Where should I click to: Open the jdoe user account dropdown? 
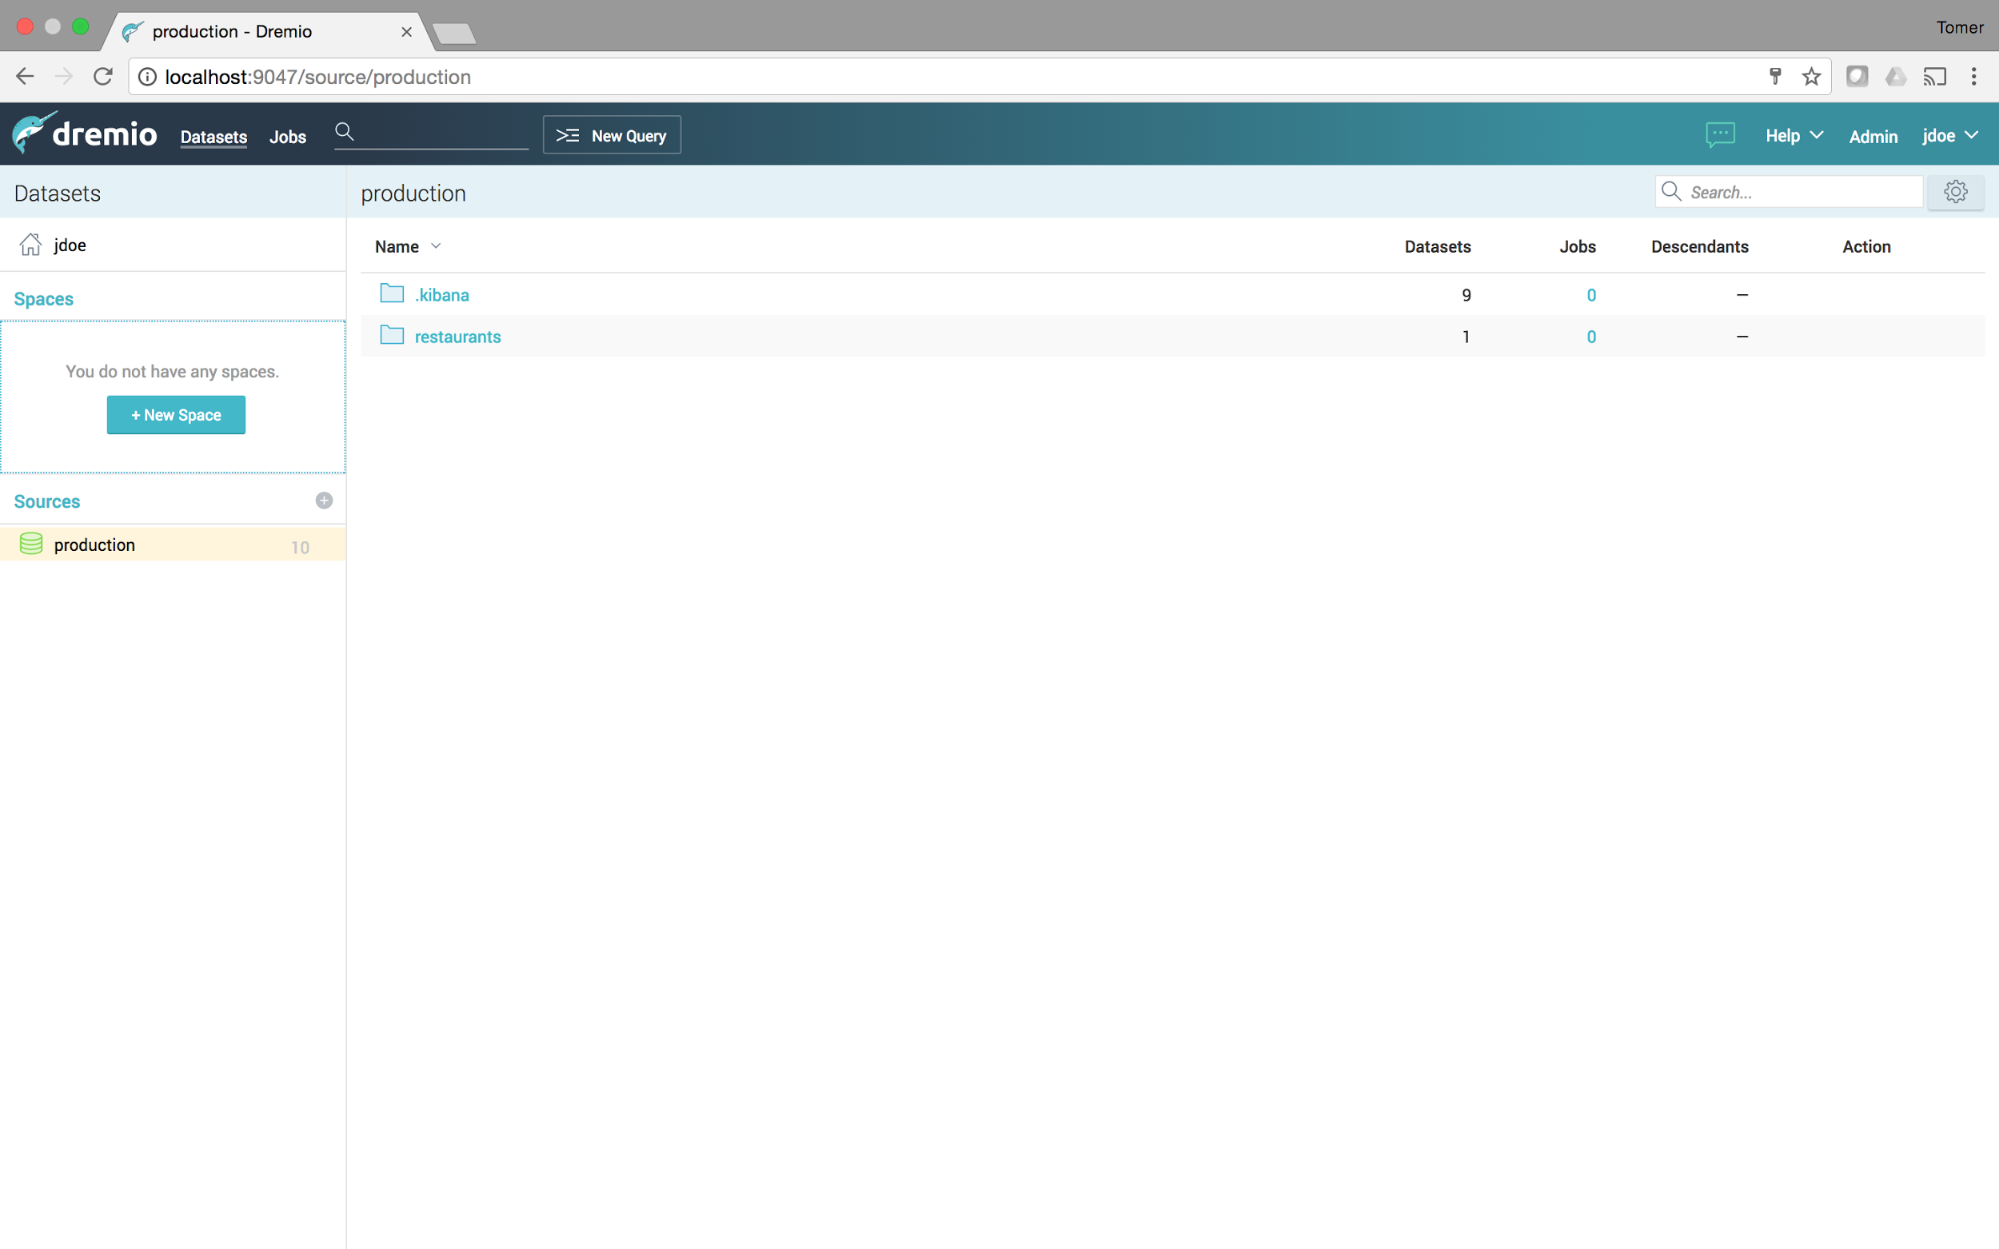click(x=1949, y=136)
